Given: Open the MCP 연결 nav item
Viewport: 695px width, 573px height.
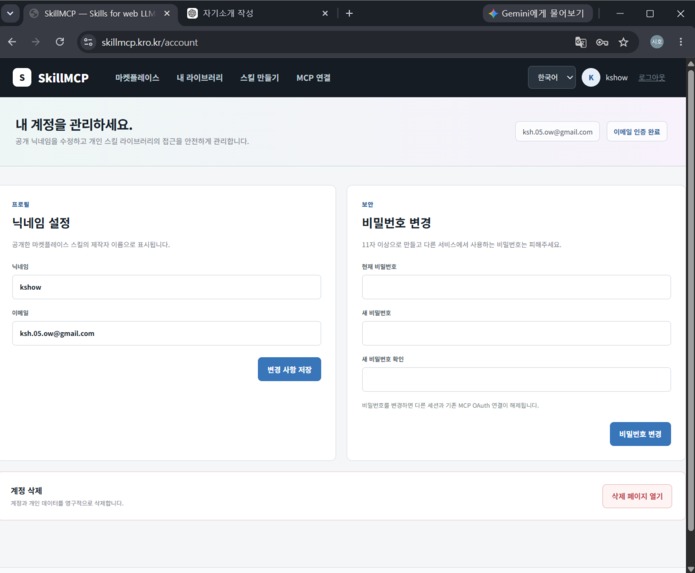Looking at the screenshot, I should (313, 78).
